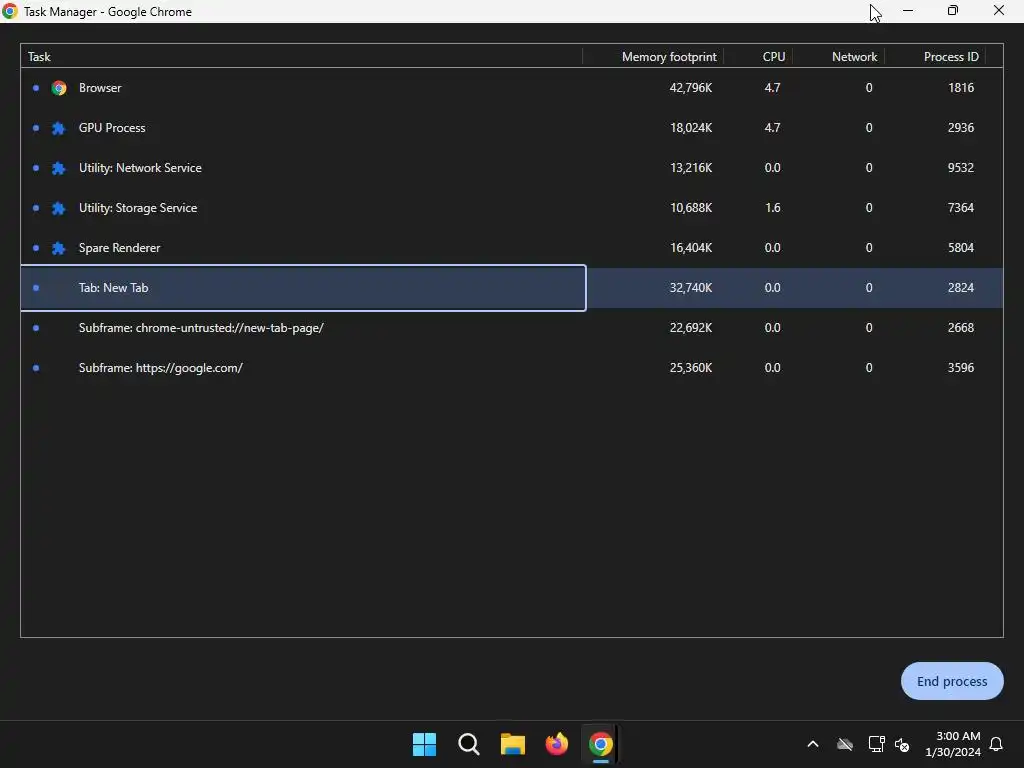Click GPU Process CPU value 4.7

point(773,128)
